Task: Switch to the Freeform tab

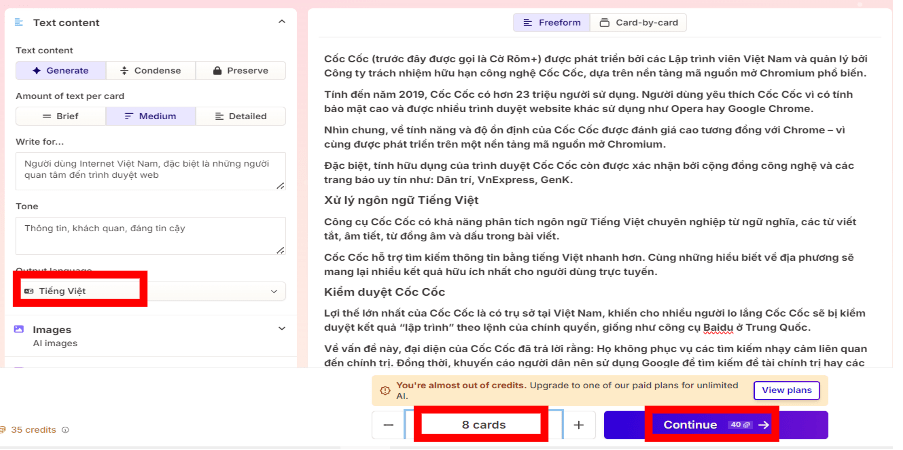Action: click(551, 22)
